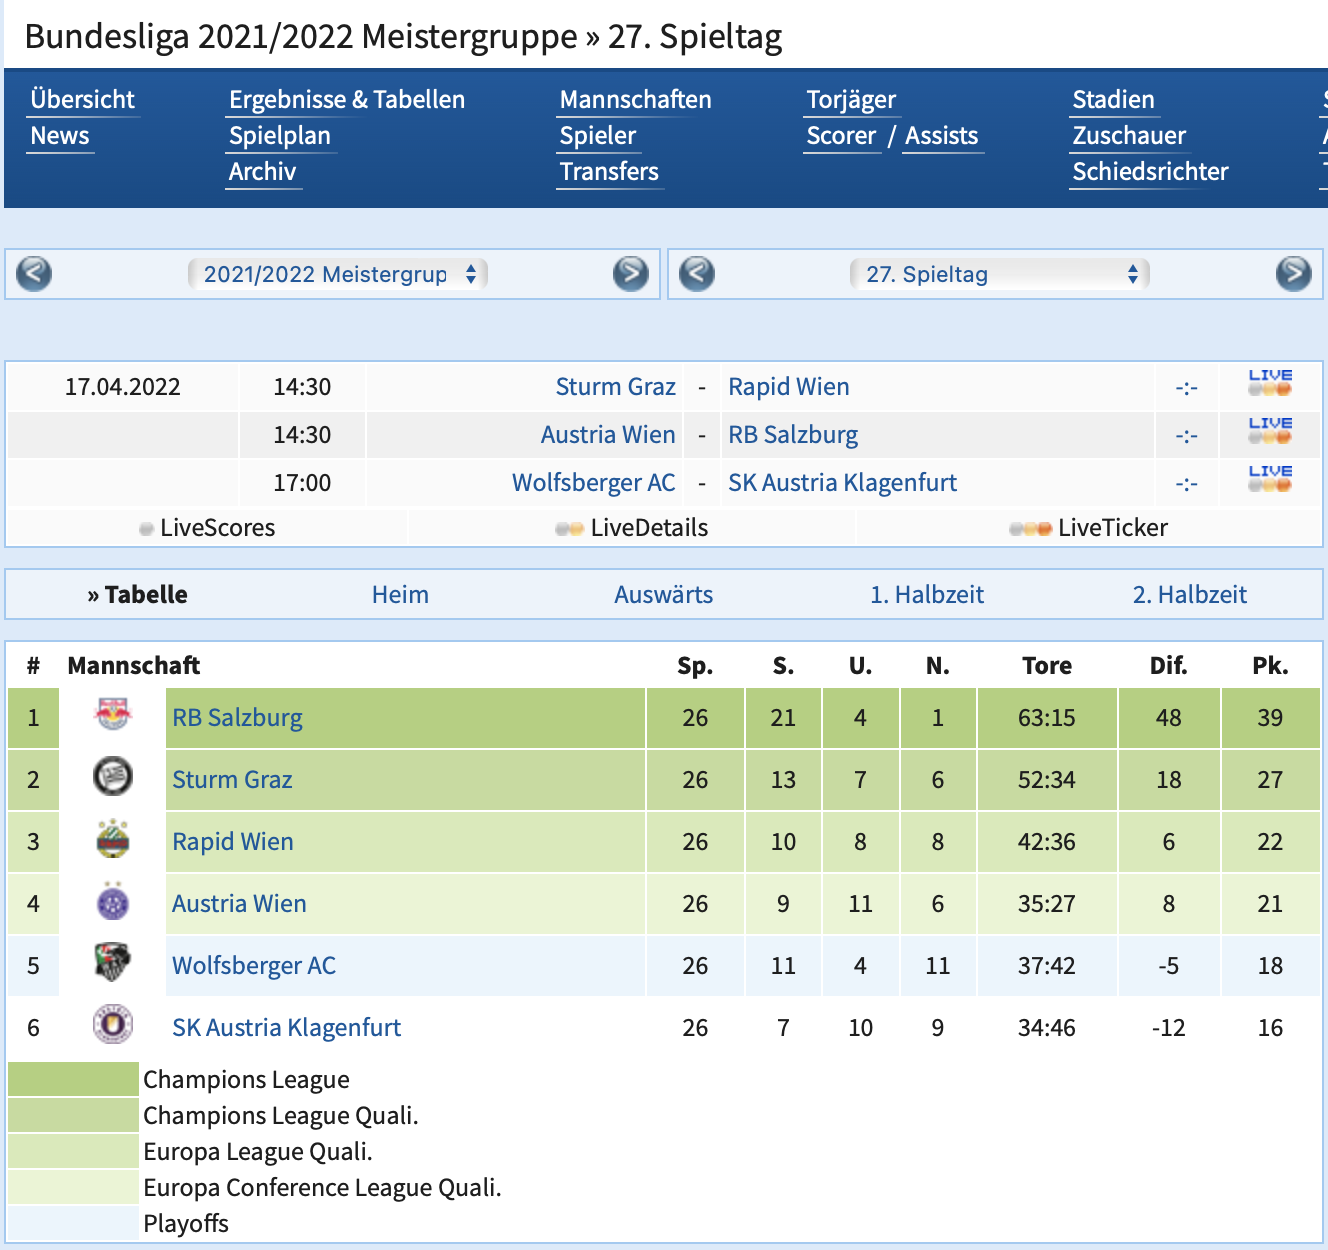Go to previous Spieltag arrow
This screenshot has height=1250, width=1328.
[697, 273]
